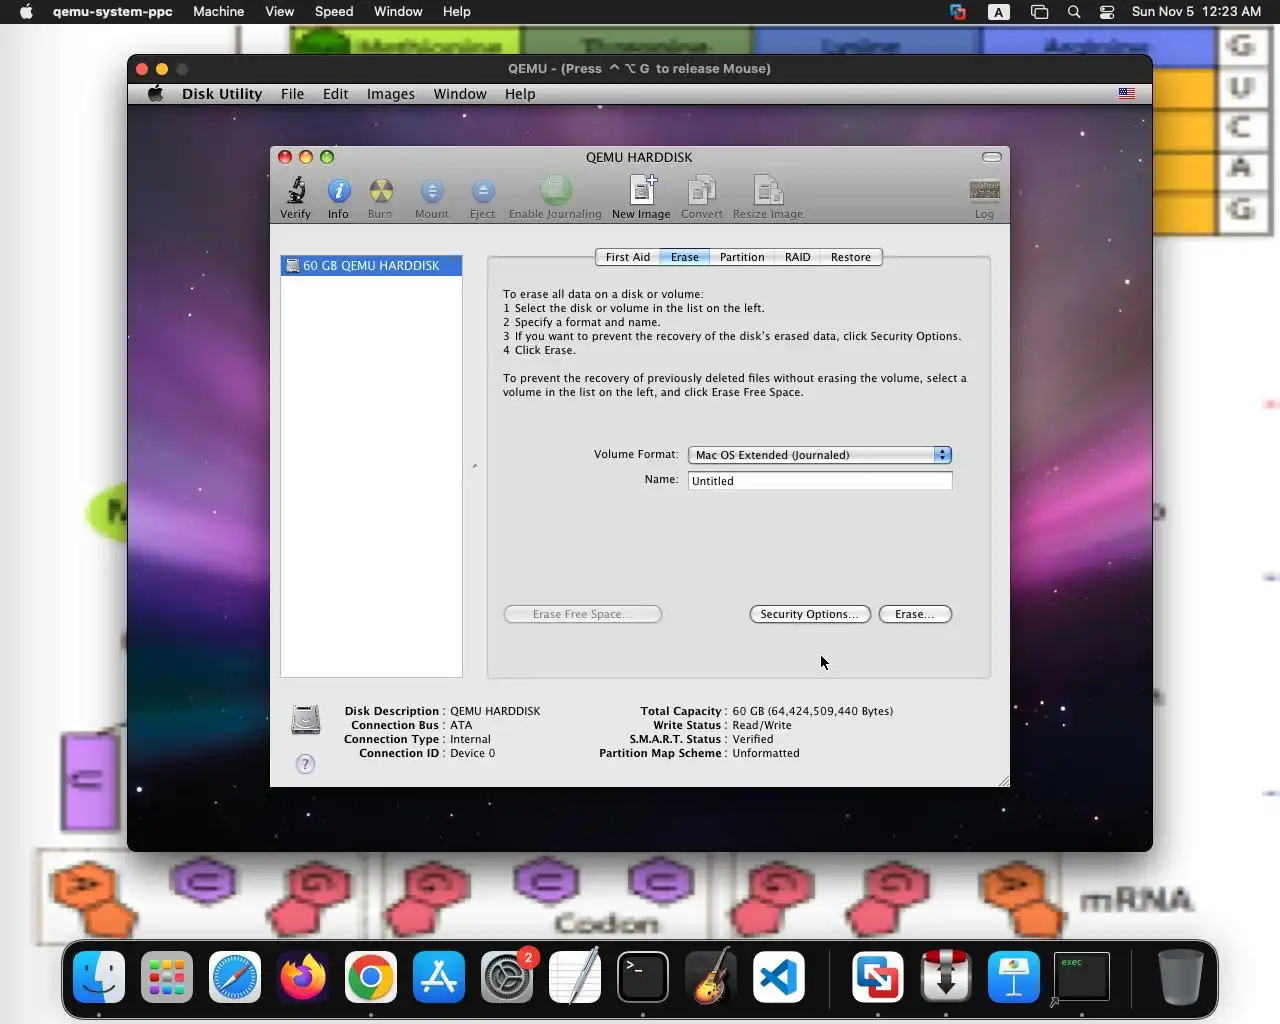This screenshot has width=1280, height=1024.
Task: Click the Resize Image toolbar icon
Action: [767, 197]
